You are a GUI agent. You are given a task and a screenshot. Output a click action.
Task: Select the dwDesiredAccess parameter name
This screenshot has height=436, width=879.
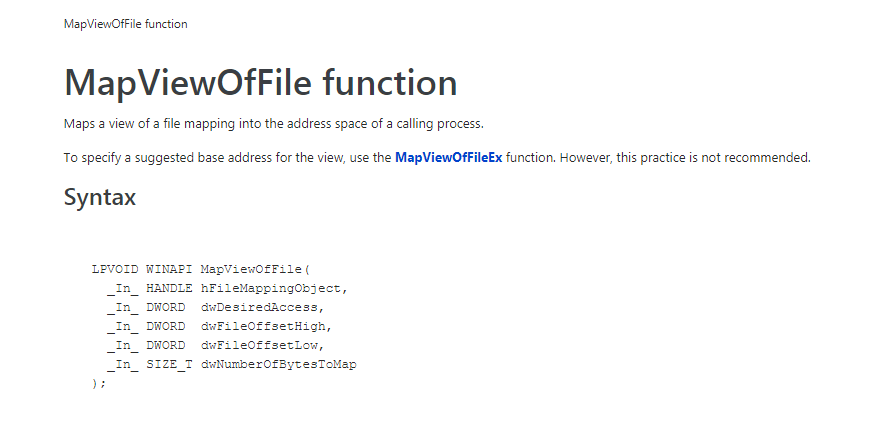coord(262,307)
